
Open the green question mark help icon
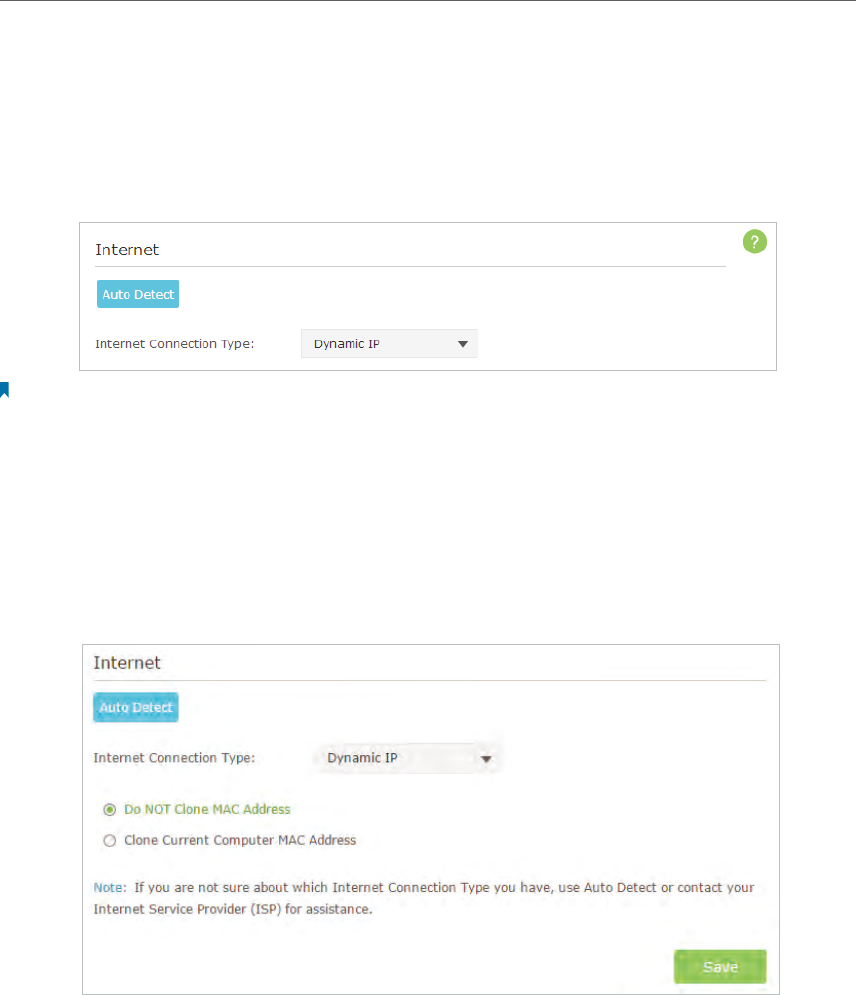(x=754, y=241)
